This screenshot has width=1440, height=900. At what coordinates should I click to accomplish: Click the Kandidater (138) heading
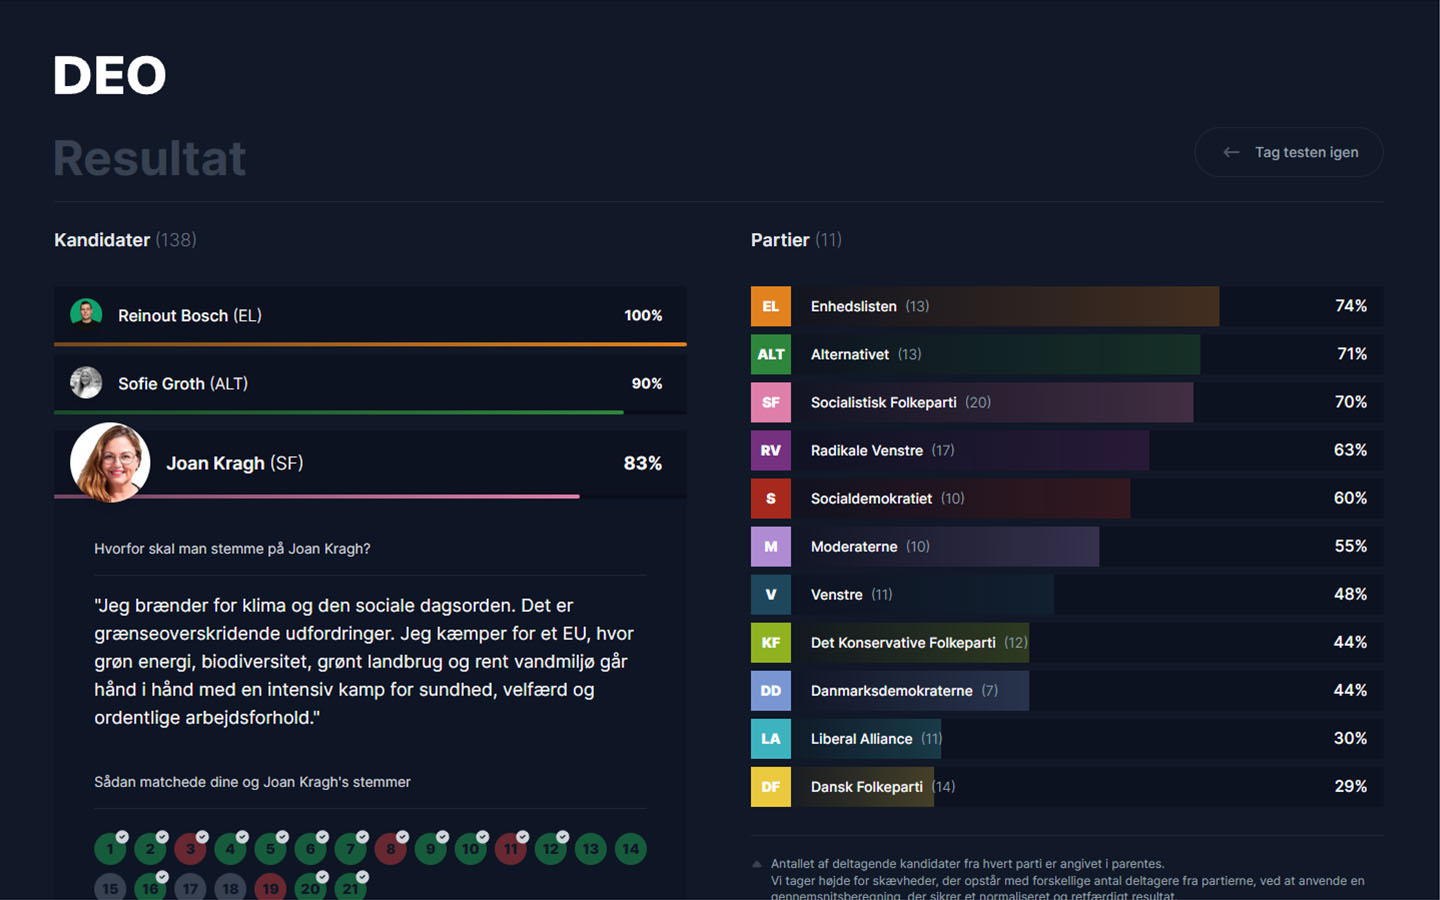click(x=125, y=240)
